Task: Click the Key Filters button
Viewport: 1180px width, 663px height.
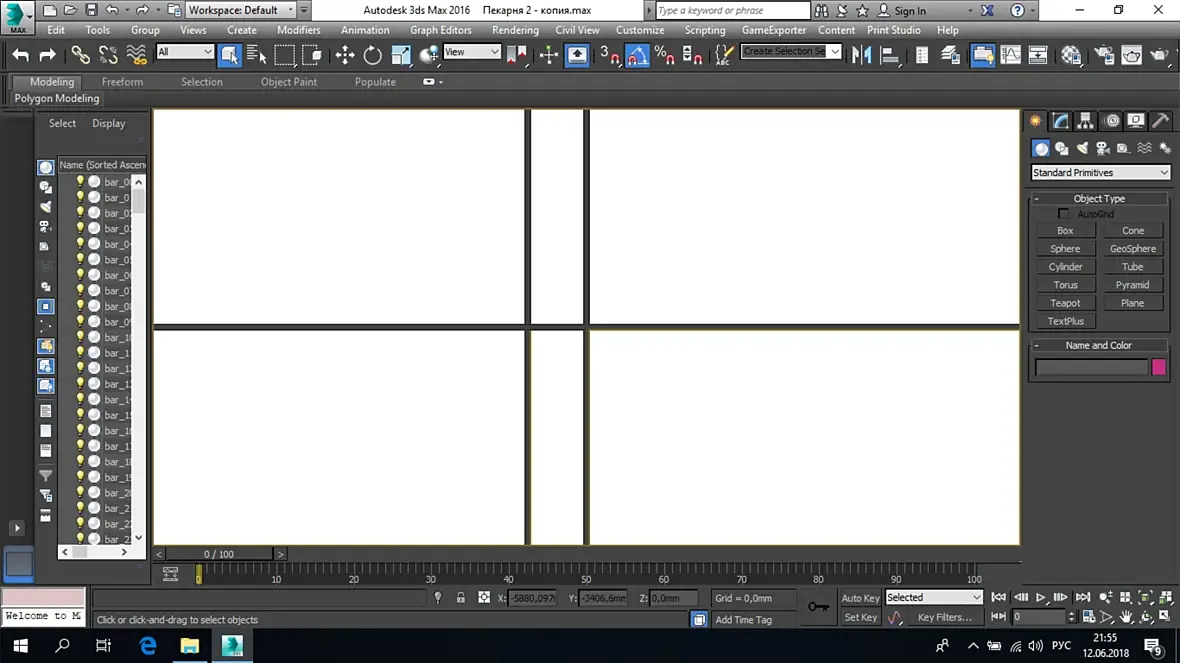Action: tap(944, 617)
